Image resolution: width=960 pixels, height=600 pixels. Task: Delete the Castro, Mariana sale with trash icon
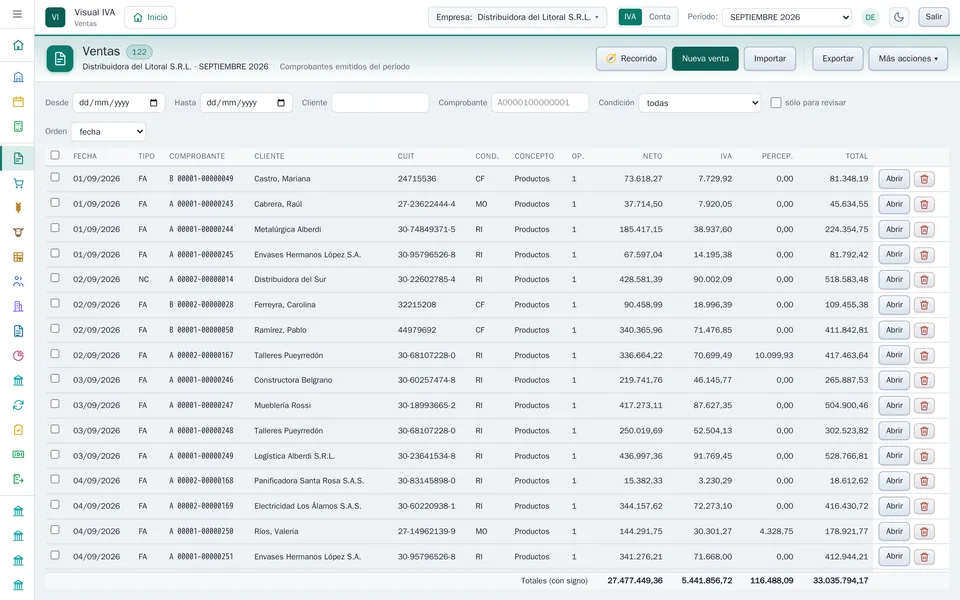924,179
